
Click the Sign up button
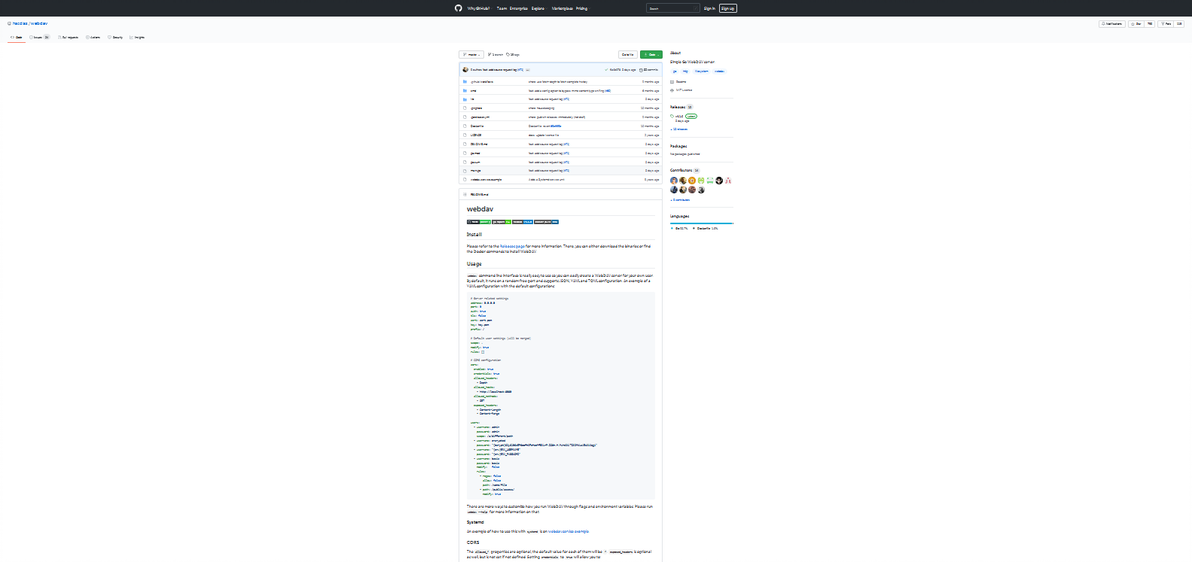click(x=727, y=8)
